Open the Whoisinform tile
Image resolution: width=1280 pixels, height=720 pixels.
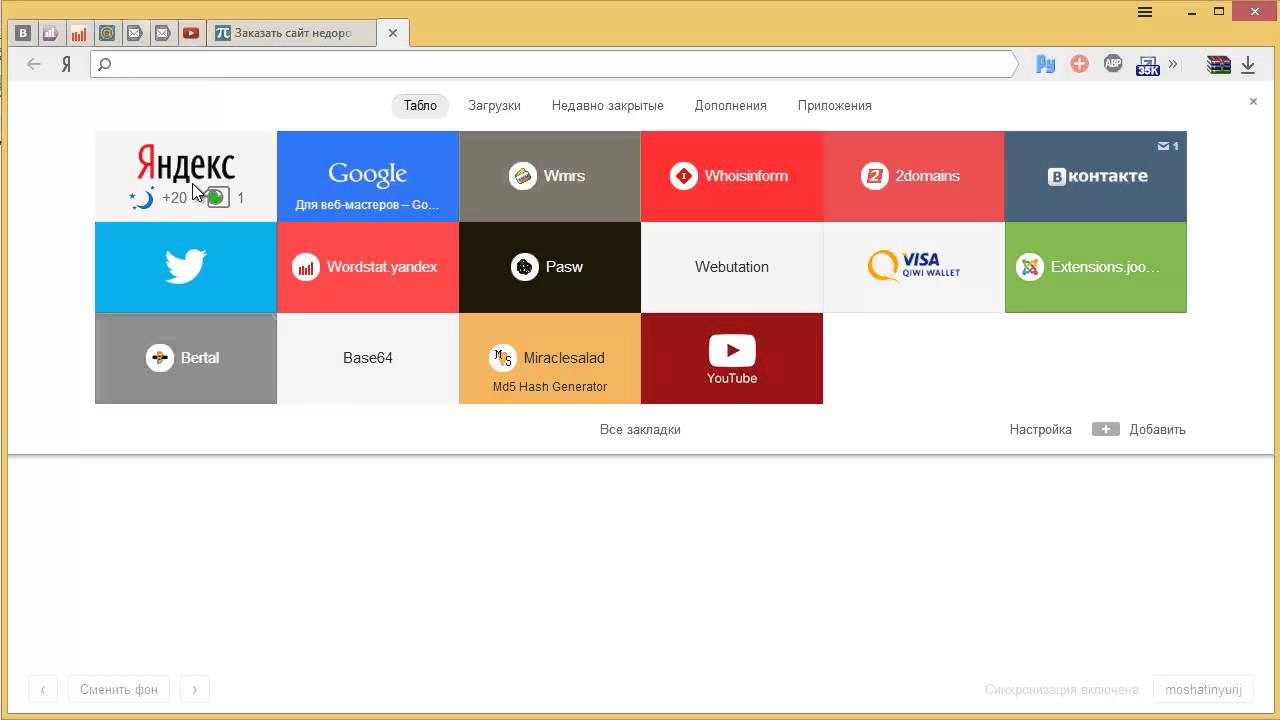732,176
